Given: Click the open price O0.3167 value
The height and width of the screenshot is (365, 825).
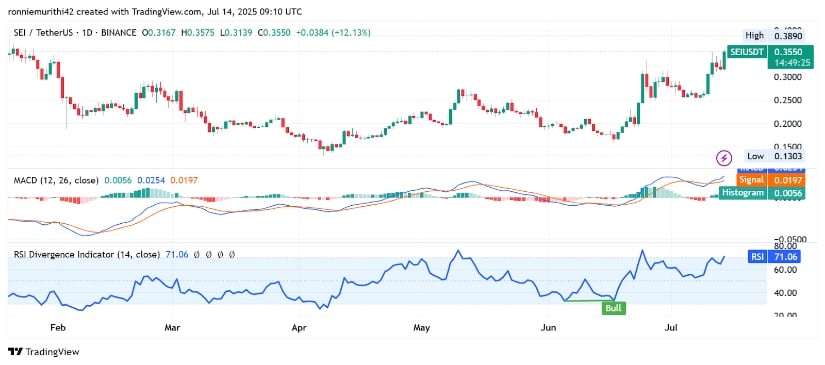Looking at the screenshot, I should pos(160,33).
